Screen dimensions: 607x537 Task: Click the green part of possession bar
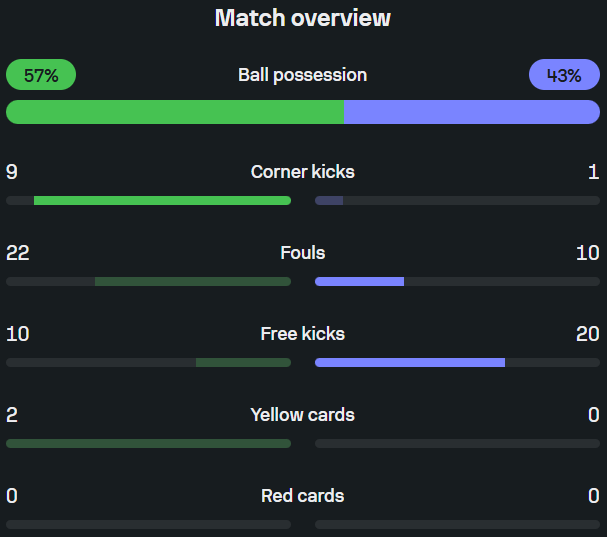coord(175,112)
